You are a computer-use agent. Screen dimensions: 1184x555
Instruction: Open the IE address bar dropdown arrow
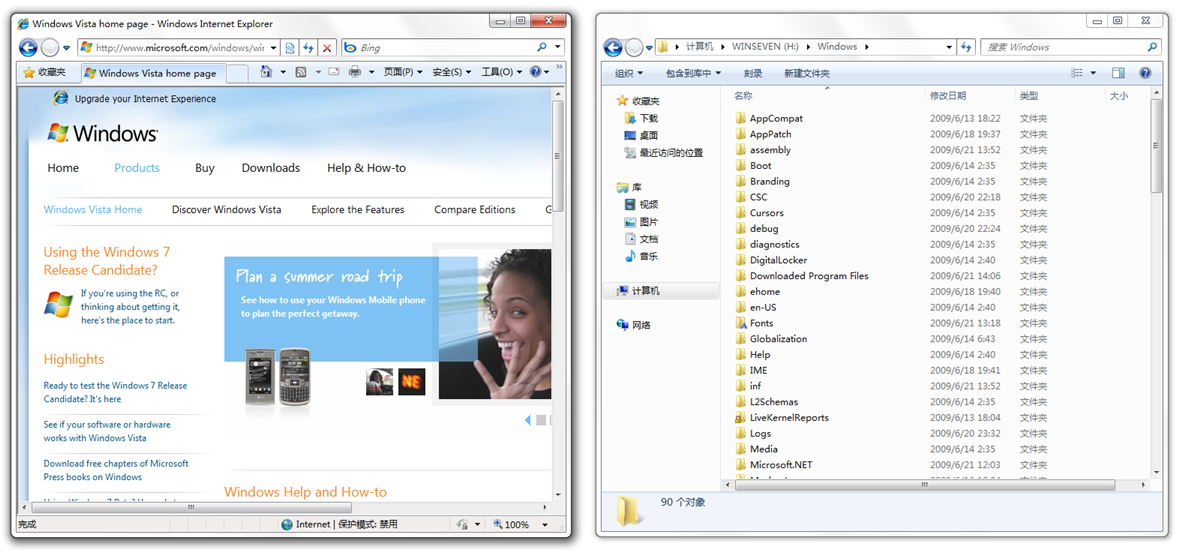273,48
